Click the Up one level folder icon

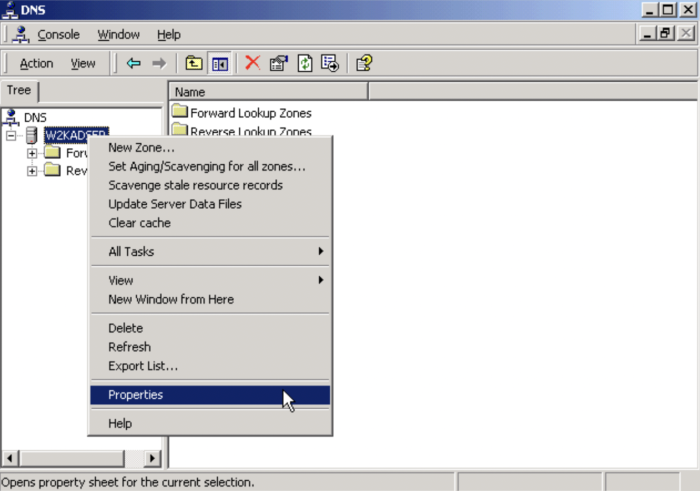click(194, 63)
